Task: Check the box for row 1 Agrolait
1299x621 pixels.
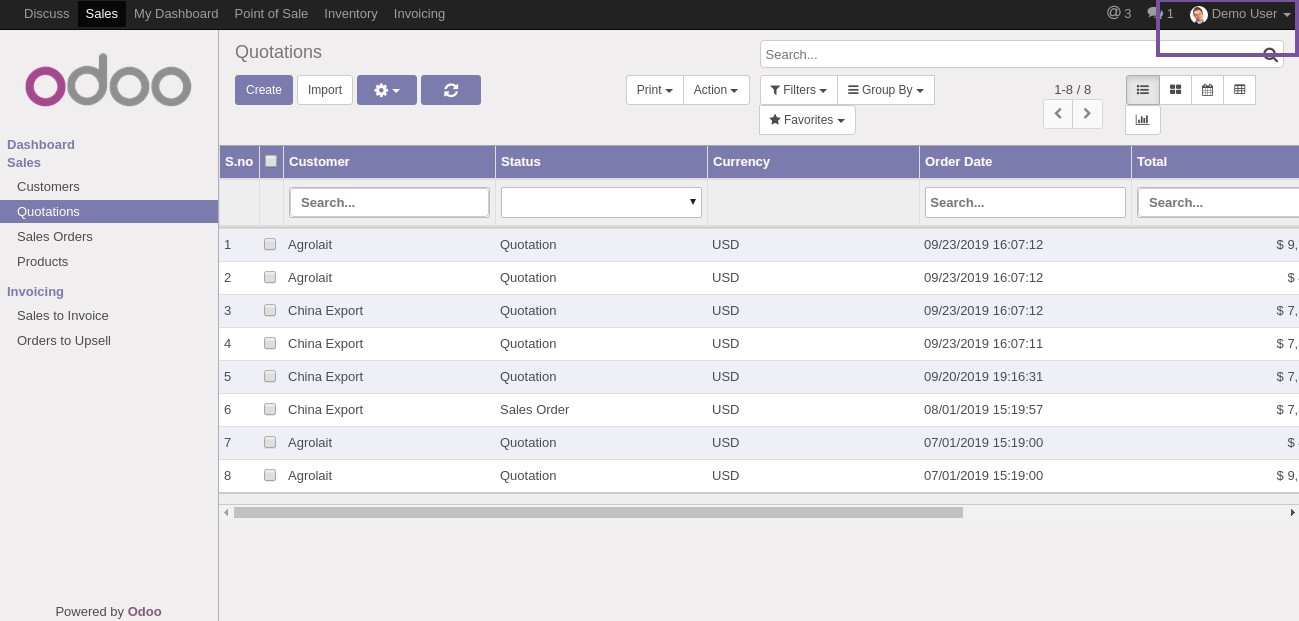Action: 270,244
